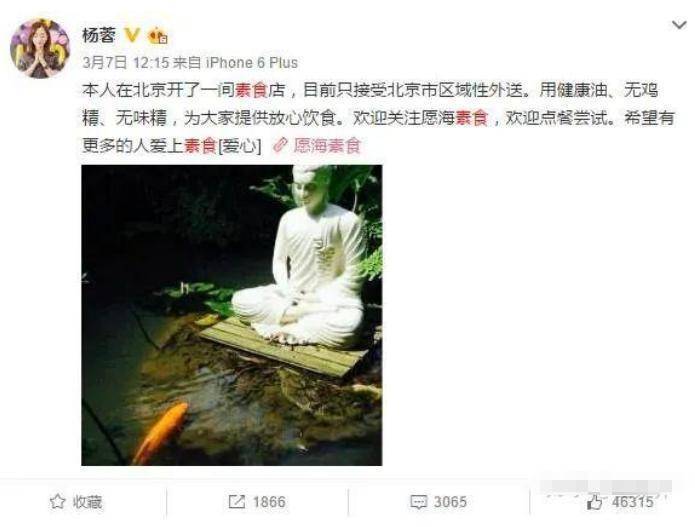Click the 收藏 favorite label

87,502
